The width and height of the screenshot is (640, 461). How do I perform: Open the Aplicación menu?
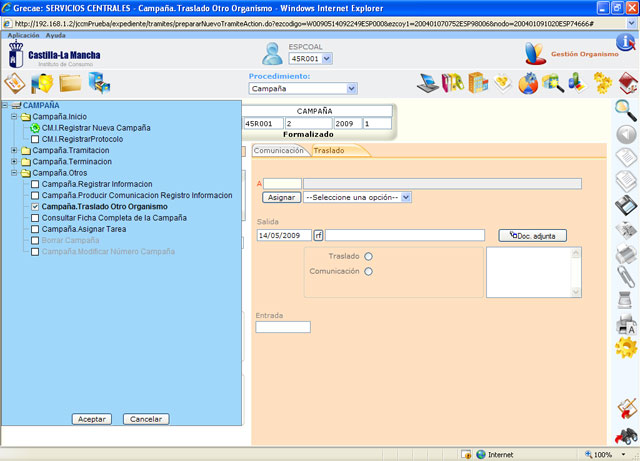pyautogui.click(x=23, y=35)
